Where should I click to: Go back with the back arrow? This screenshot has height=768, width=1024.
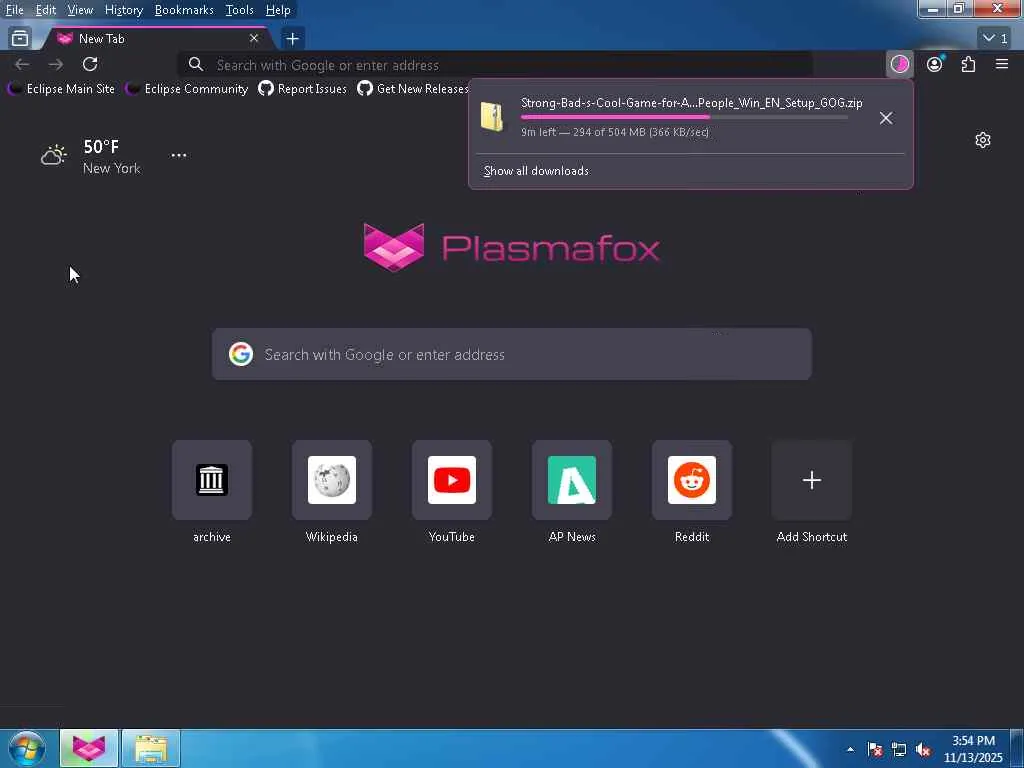(x=22, y=64)
